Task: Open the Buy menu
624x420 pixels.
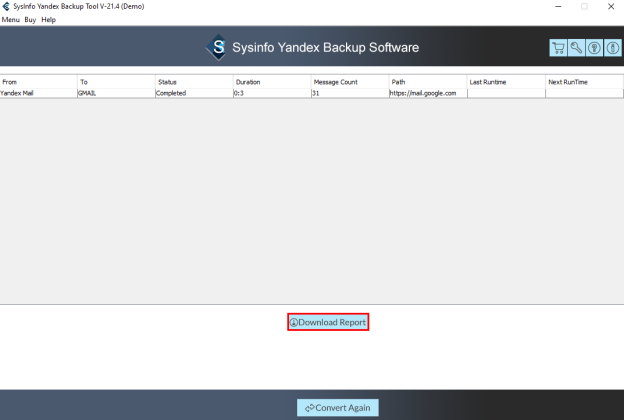Action: coord(30,20)
